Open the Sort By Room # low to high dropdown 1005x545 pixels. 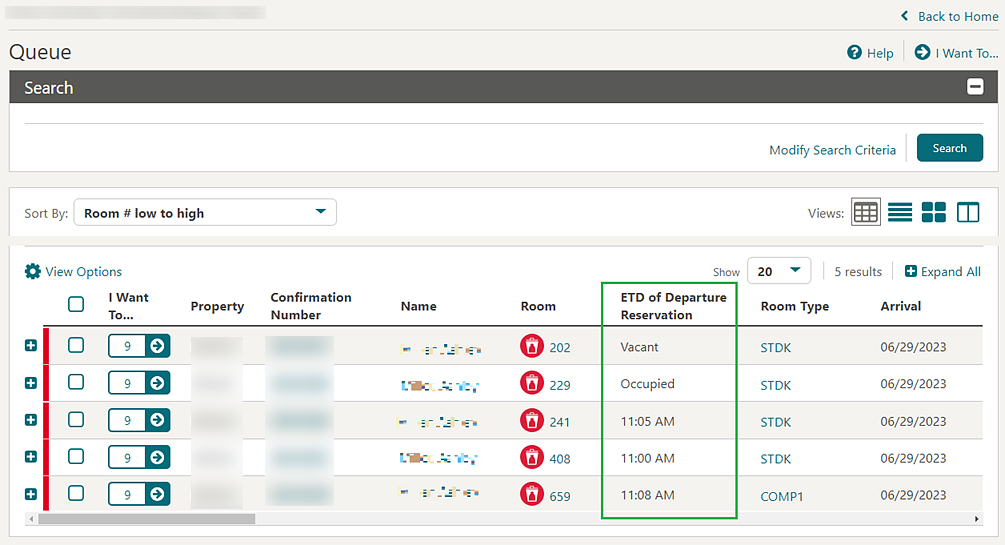coord(205,212)
